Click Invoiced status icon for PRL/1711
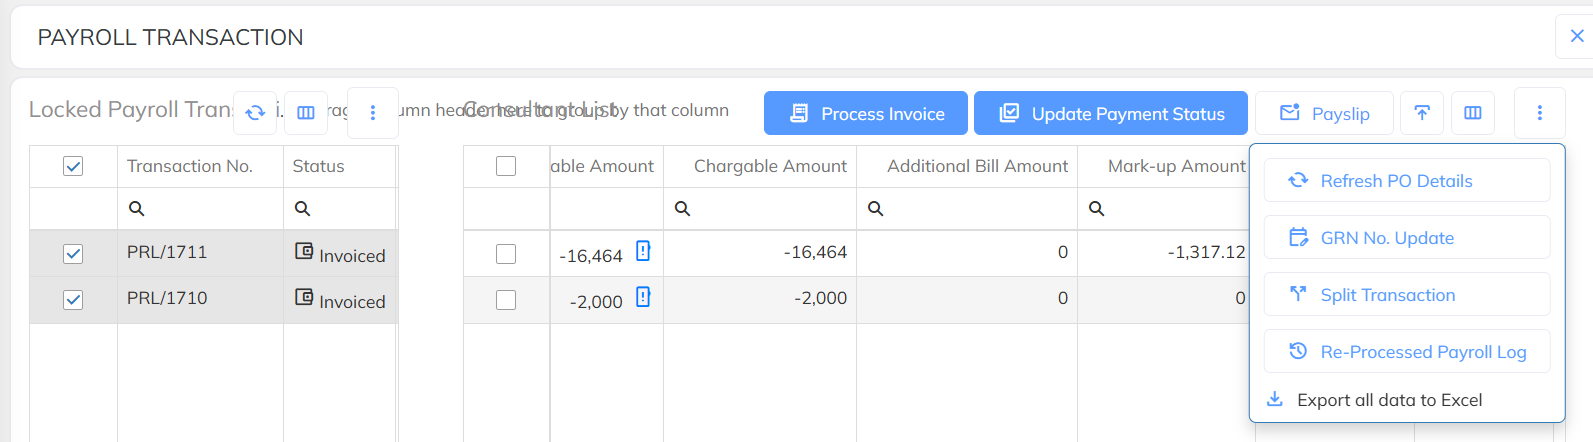 (304, 251)
